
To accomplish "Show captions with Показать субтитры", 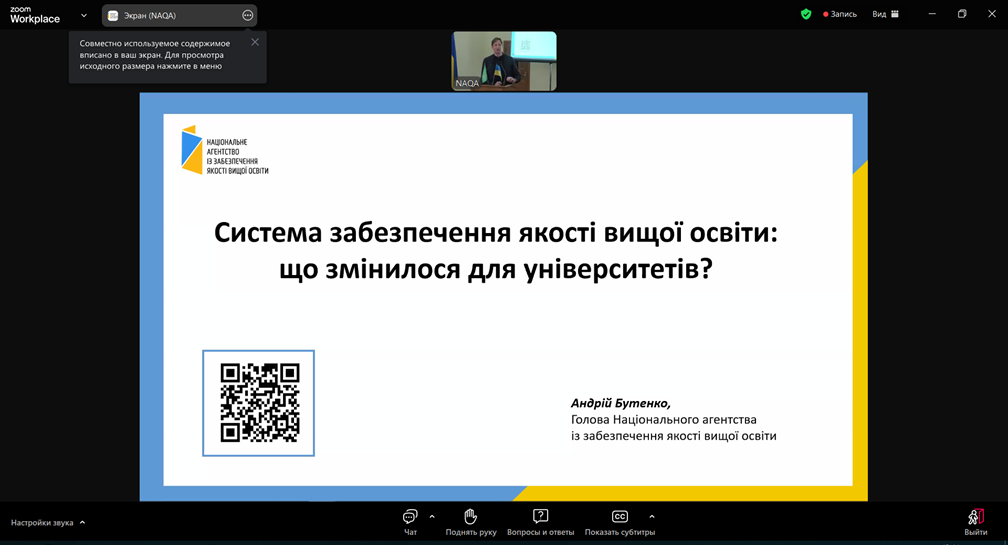I will pos(620,522).
